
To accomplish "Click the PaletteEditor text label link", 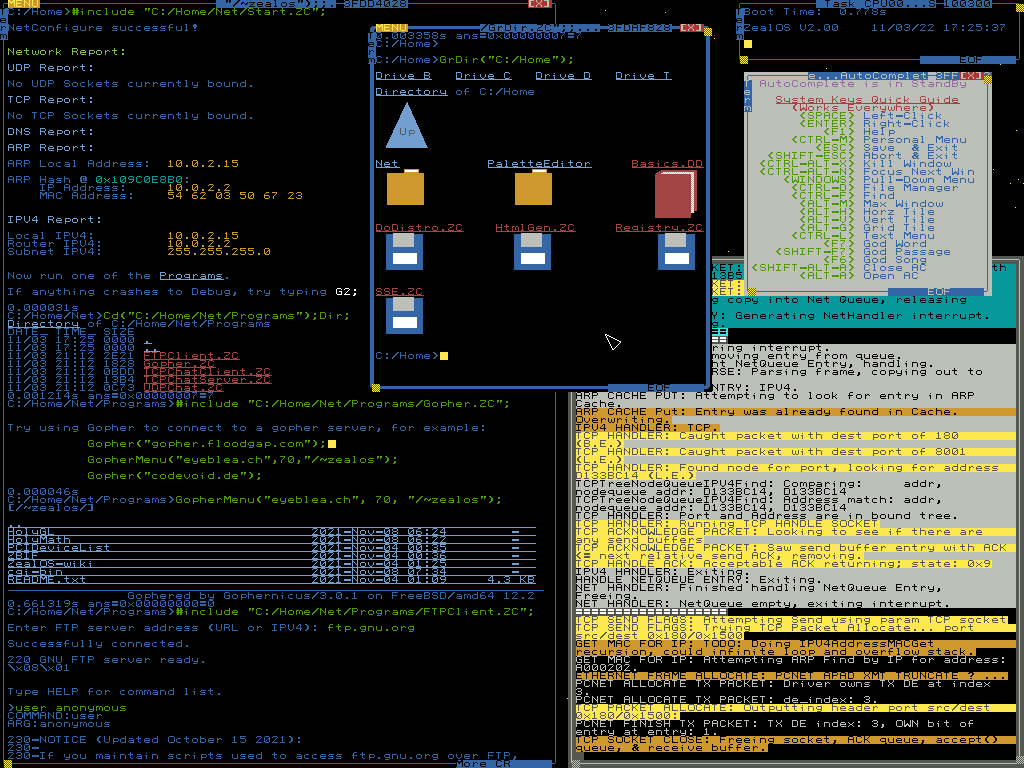I will [x=539, y=163].
